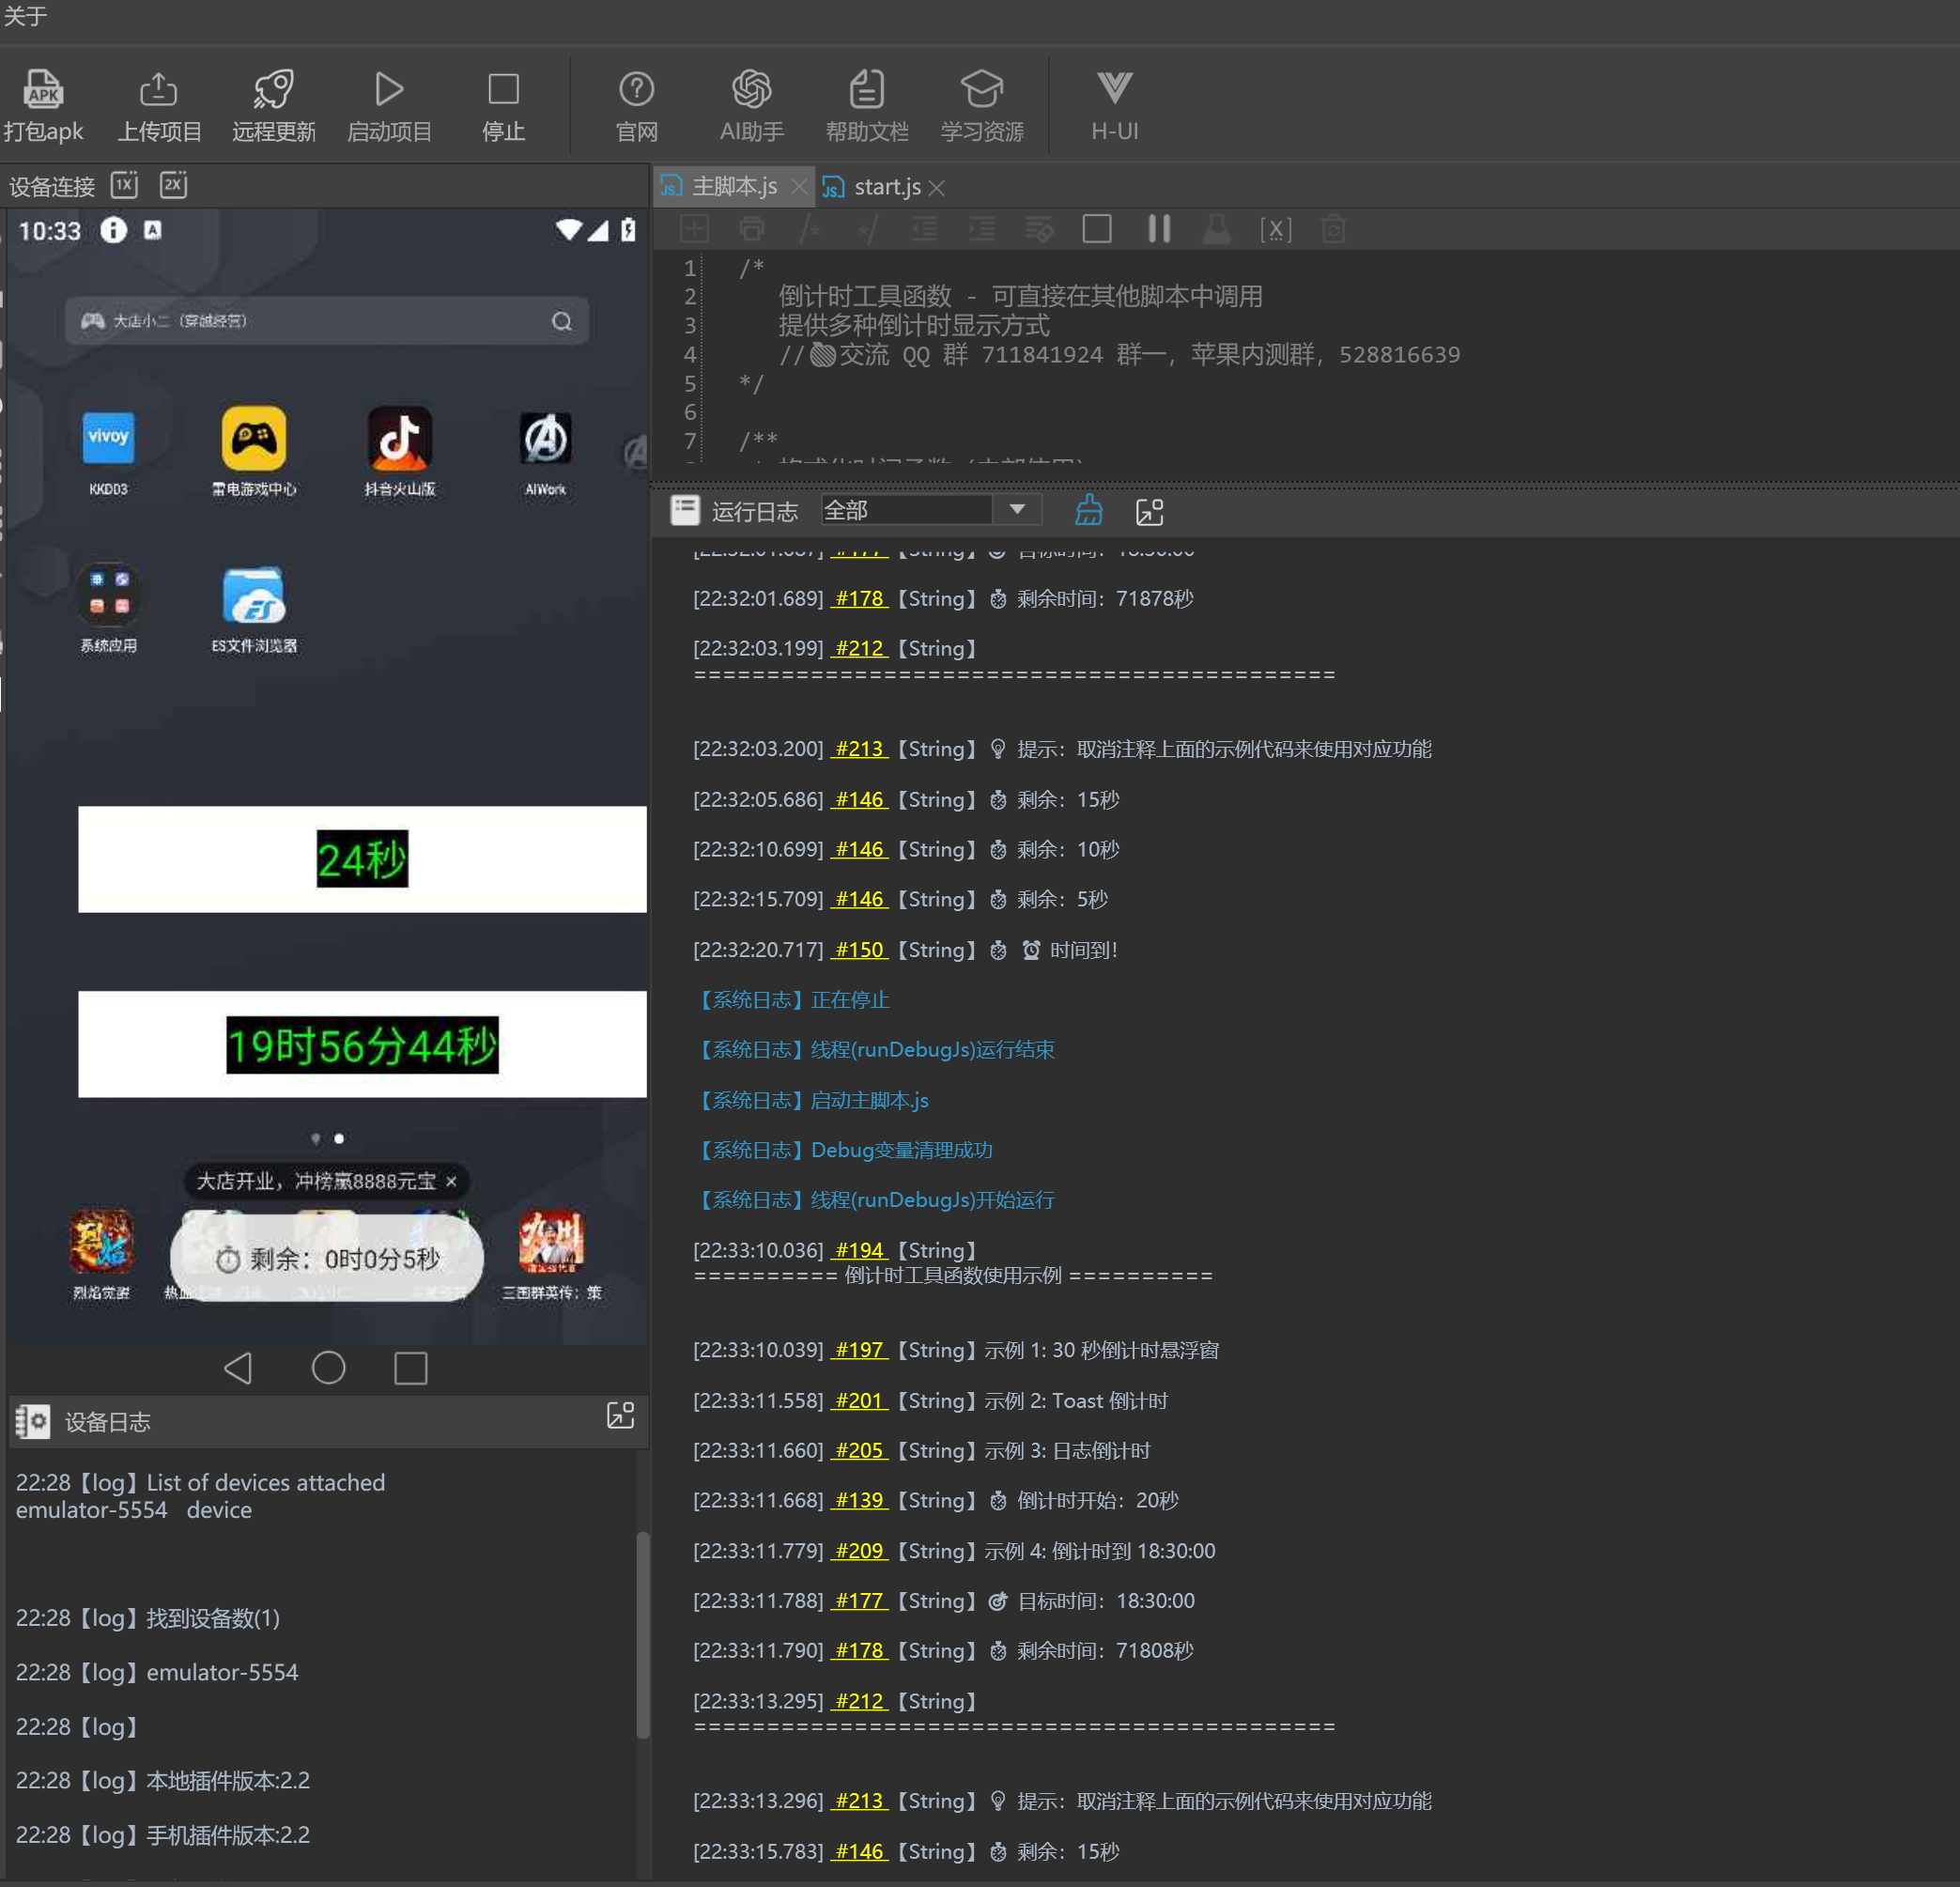Pause script with editor pause button
Screen dimensions: 1960x1887
tap(1159, 229)
